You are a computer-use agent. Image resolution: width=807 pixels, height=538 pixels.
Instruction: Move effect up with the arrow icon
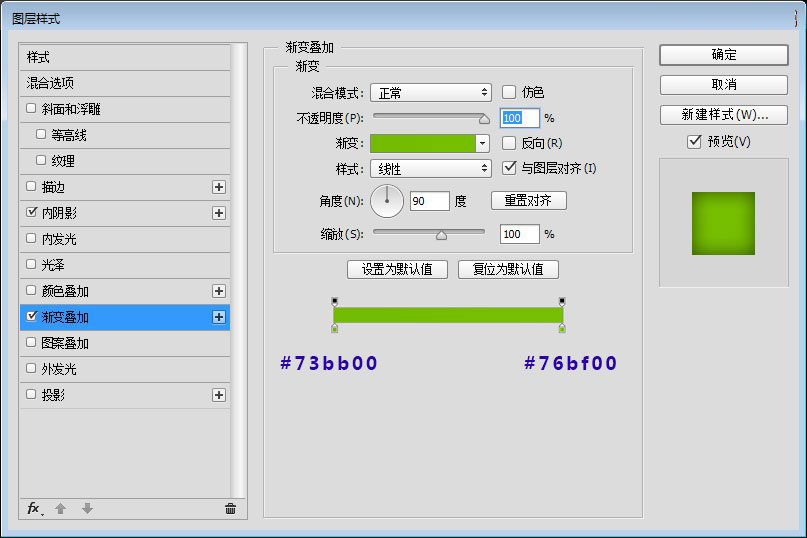click(60, 509)
